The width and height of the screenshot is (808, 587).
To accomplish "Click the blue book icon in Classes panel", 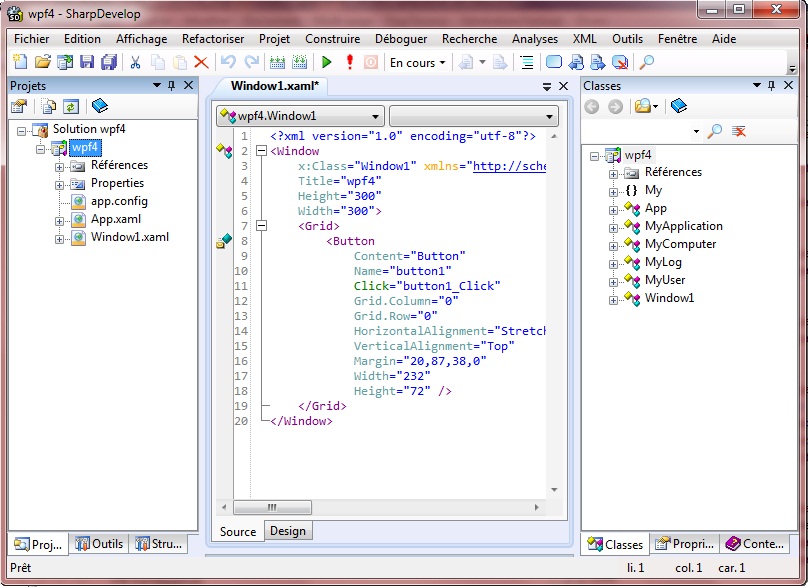I will coord(679,106).
